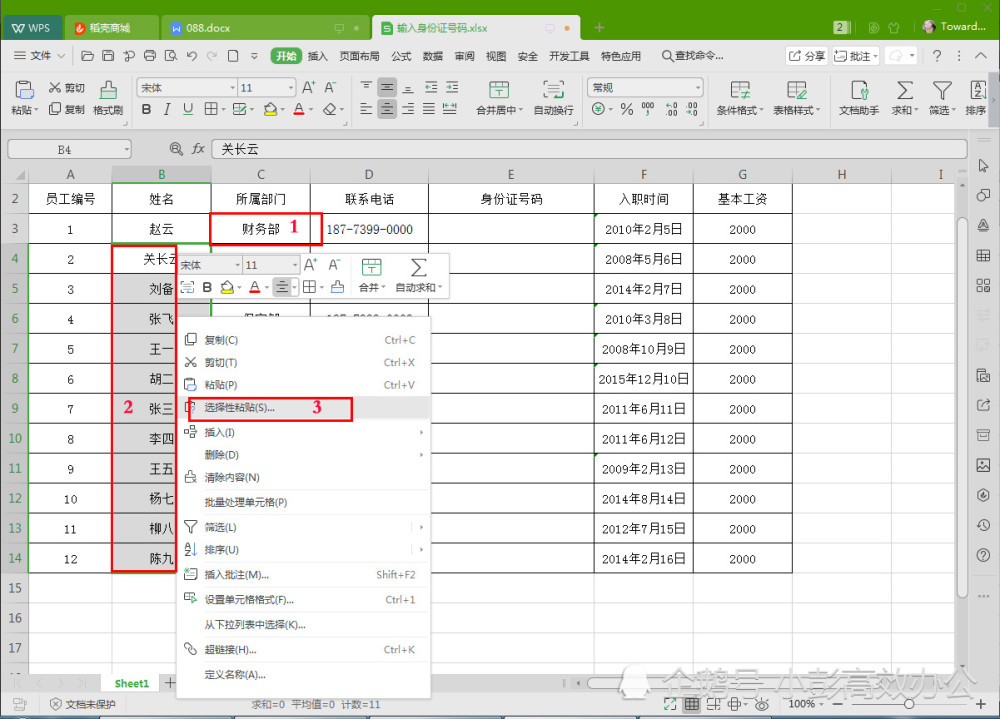Toggle middle vertical alignment in ribbon
This screenshot has width=1000, height=719.
click(x=386, y=87)
